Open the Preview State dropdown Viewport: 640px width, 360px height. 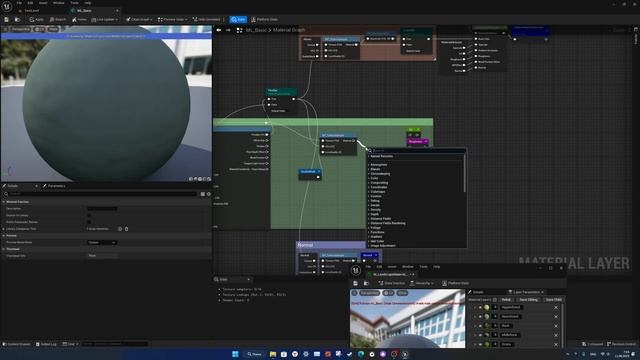click(x=172, y=19)
